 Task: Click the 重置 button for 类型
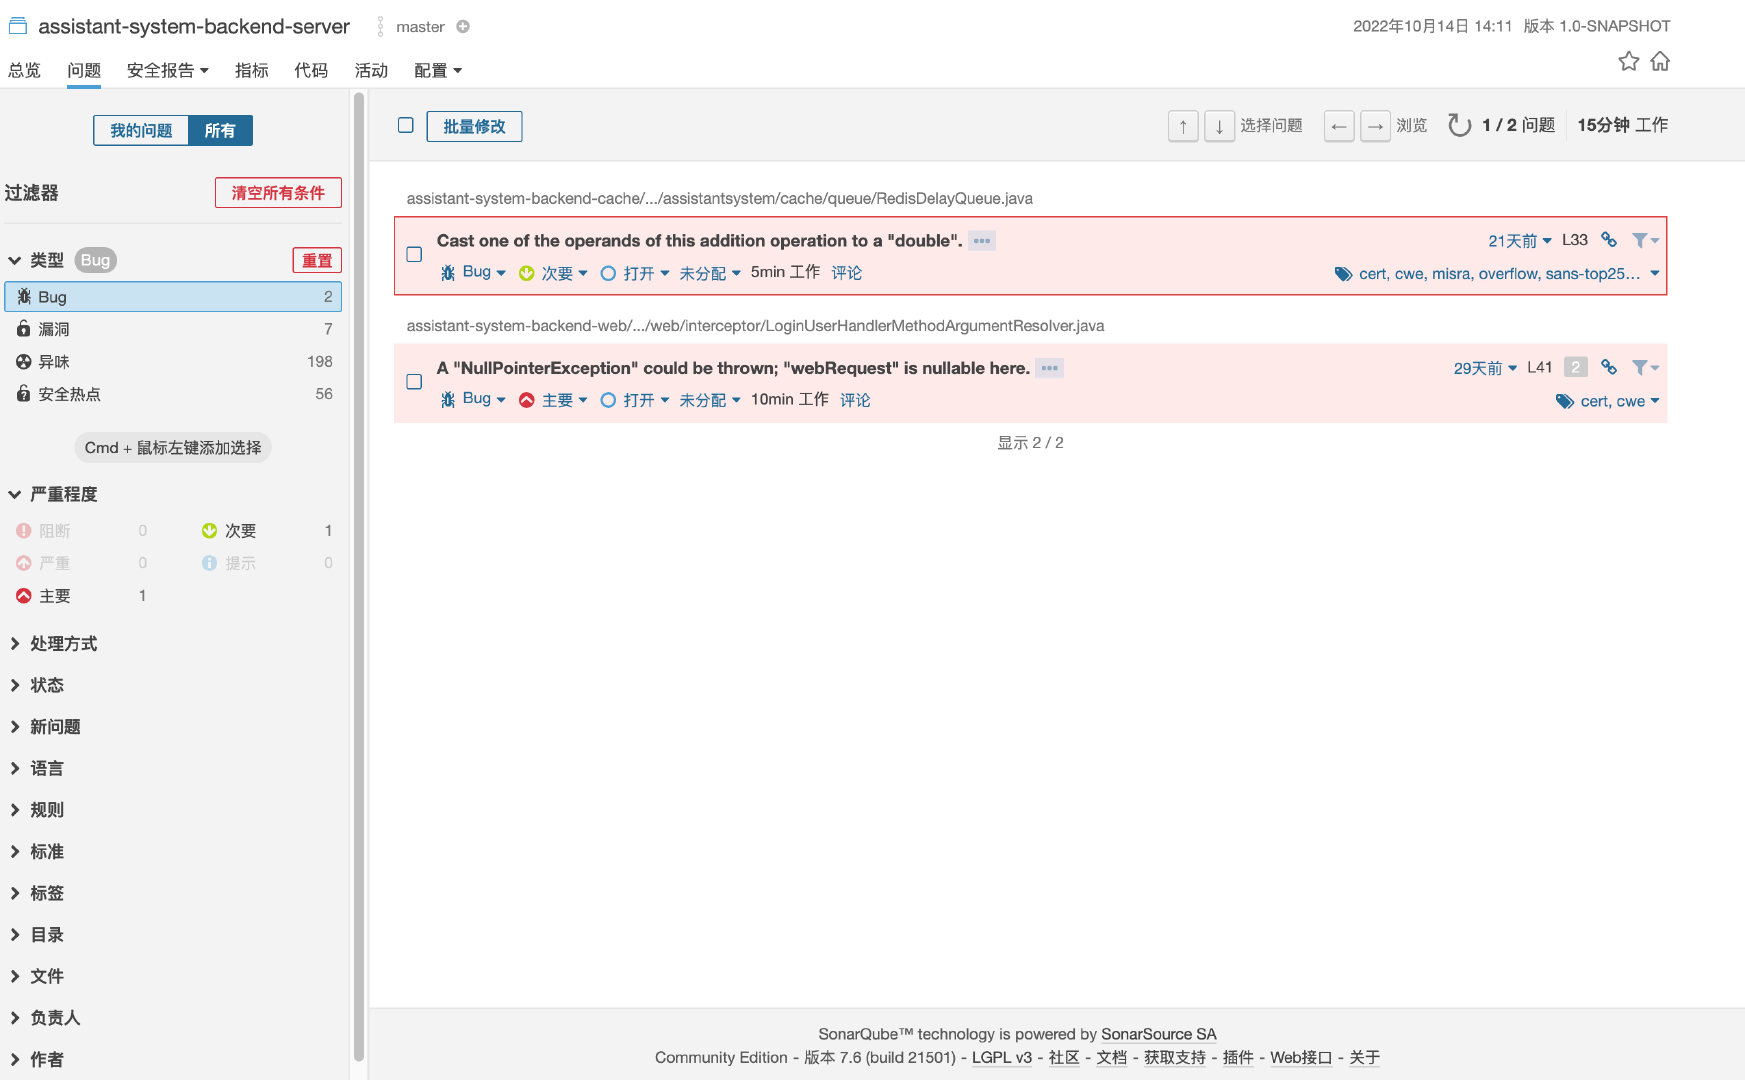pyautogui.click(x=317, y=260)
